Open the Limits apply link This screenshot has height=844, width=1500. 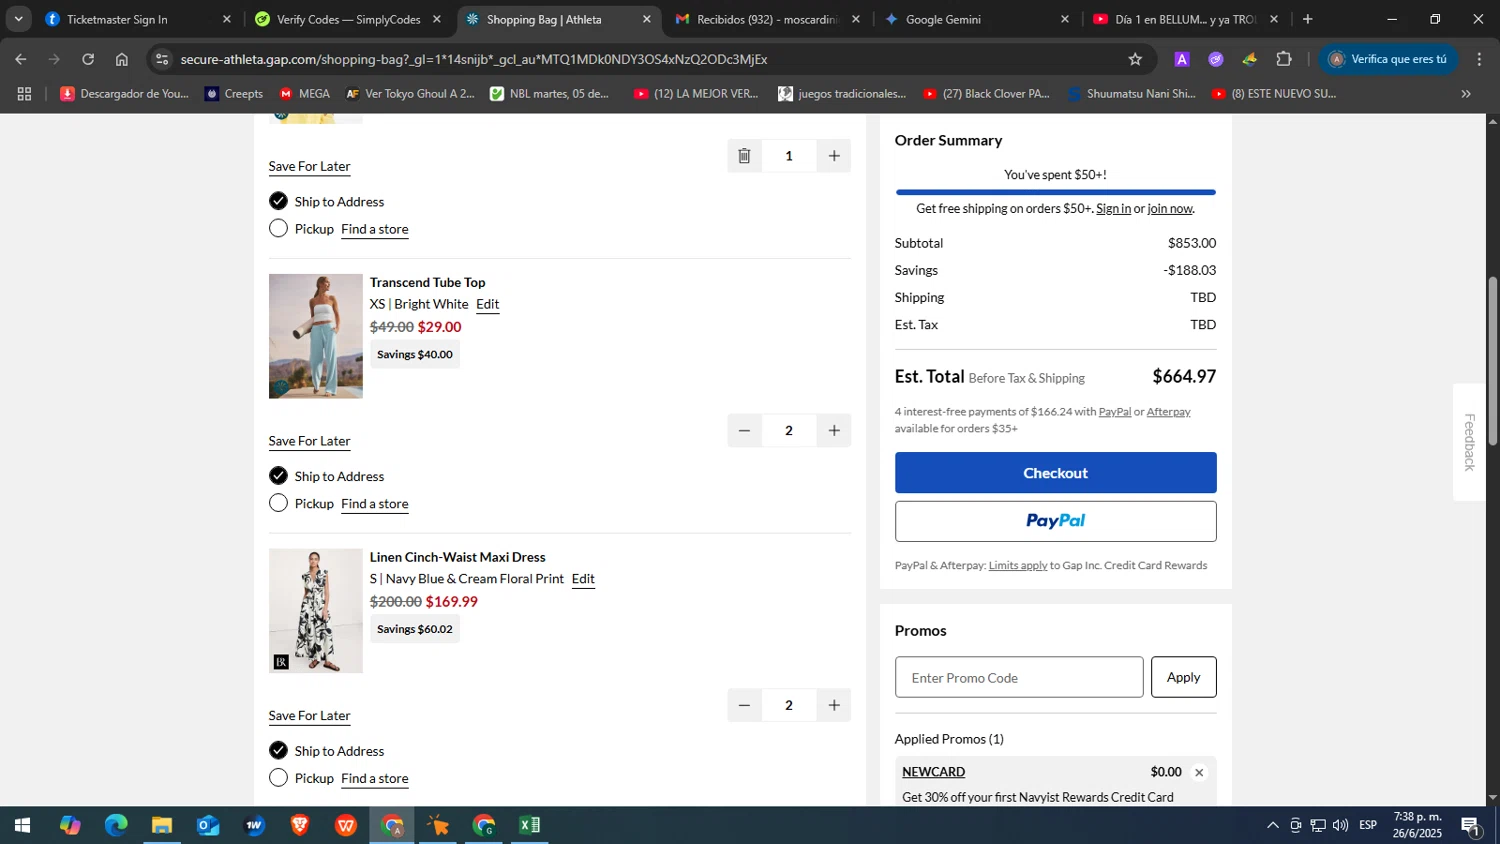point(1017,565)
